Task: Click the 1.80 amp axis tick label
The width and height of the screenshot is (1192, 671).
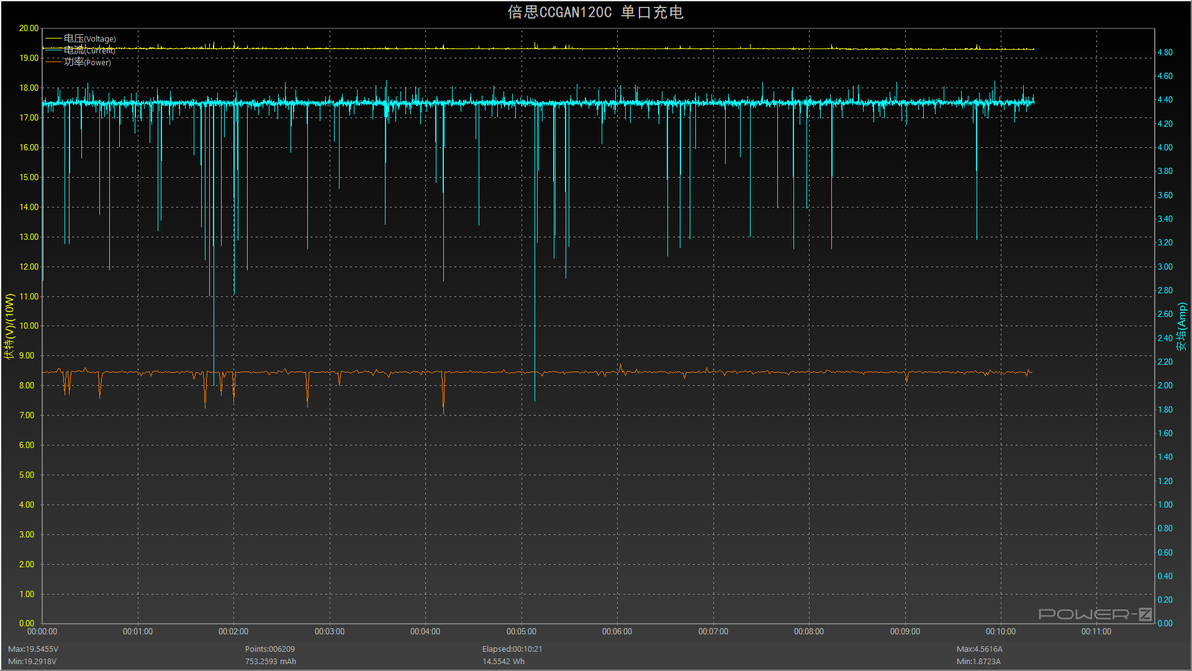Action: click(x=1165, y=410)
